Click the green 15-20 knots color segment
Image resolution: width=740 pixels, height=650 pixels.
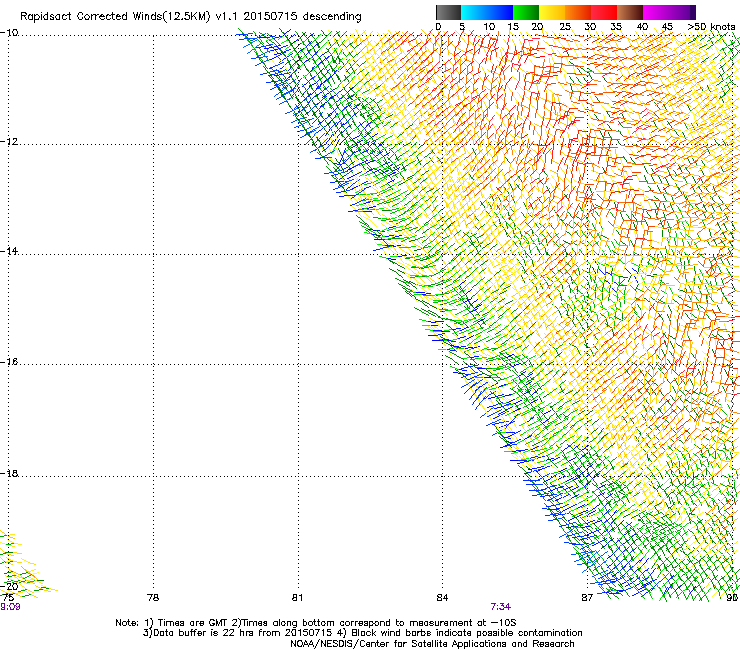point(526,12)
